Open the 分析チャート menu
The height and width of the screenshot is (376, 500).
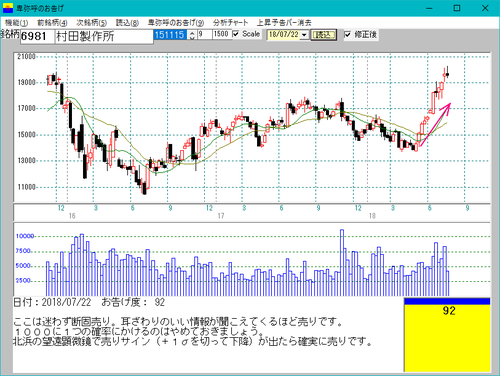coord(231,23)
